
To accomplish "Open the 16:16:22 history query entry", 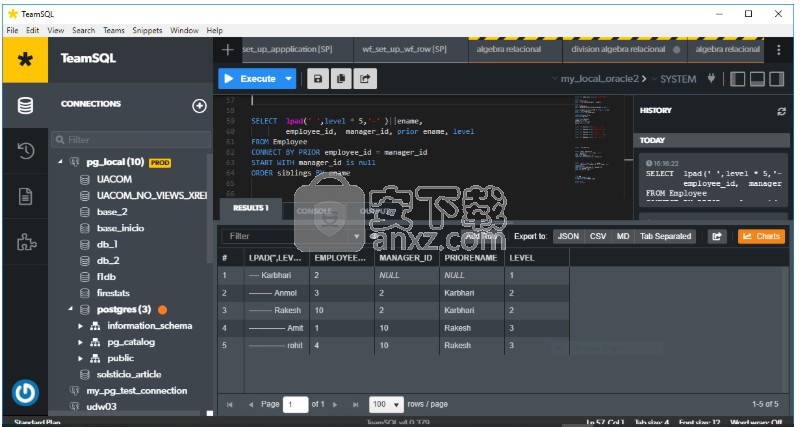I will 713,179.
